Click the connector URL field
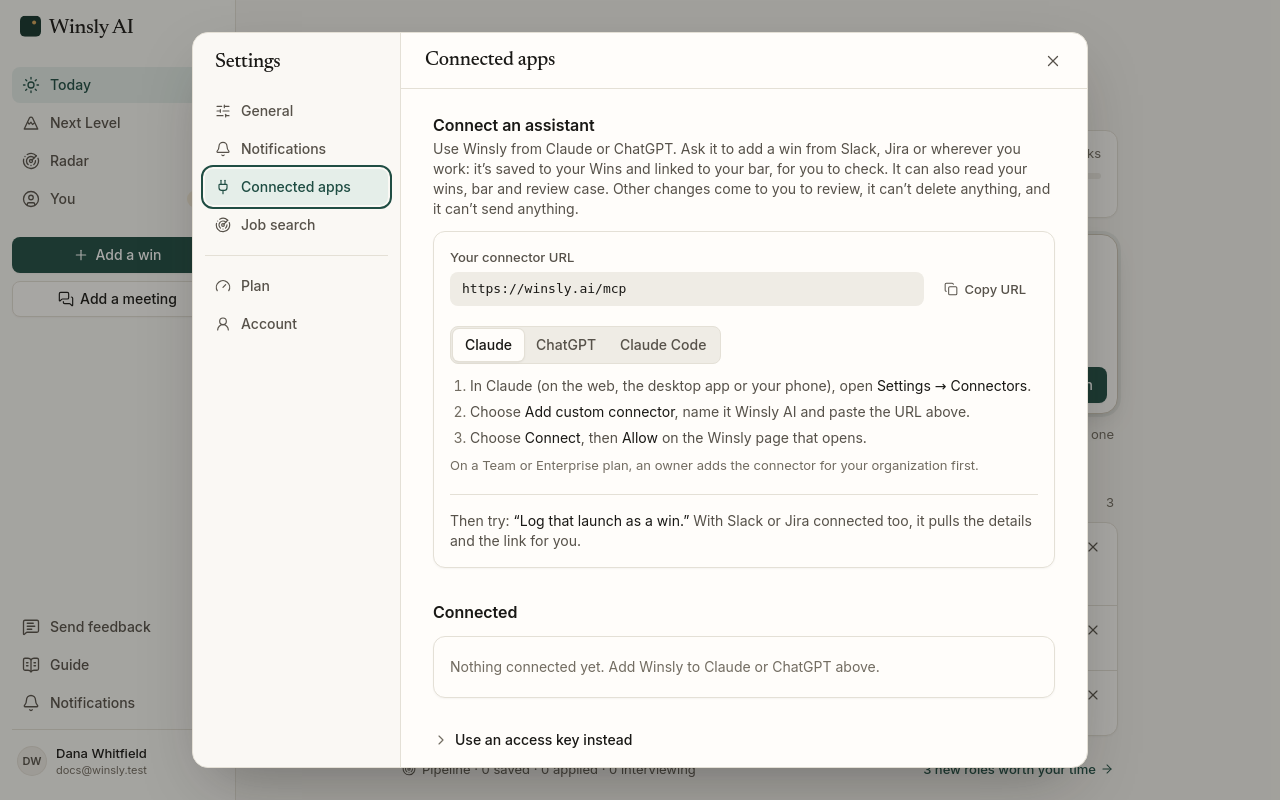Image resolution: width=1280 pixels, height=800 pixels. click(x=687, y=289)
